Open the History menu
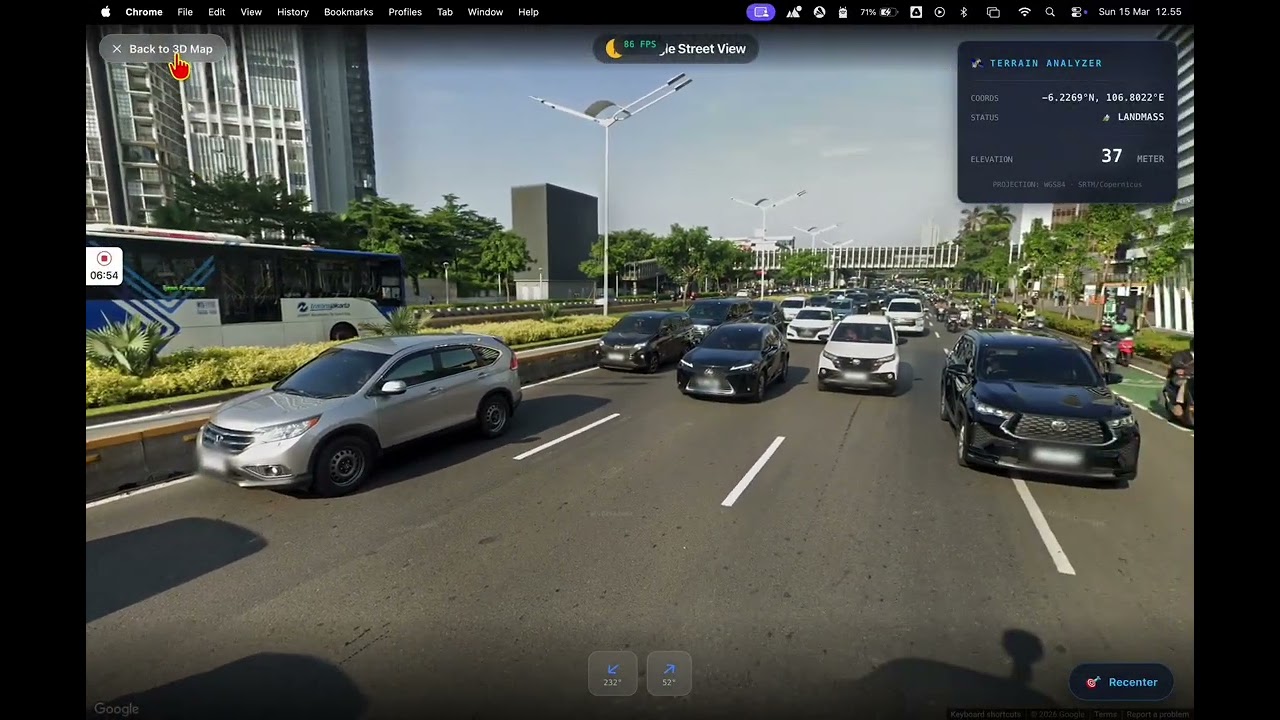Image resolution: width=1280 pixels, height=720 pixels. click(293, 12)
